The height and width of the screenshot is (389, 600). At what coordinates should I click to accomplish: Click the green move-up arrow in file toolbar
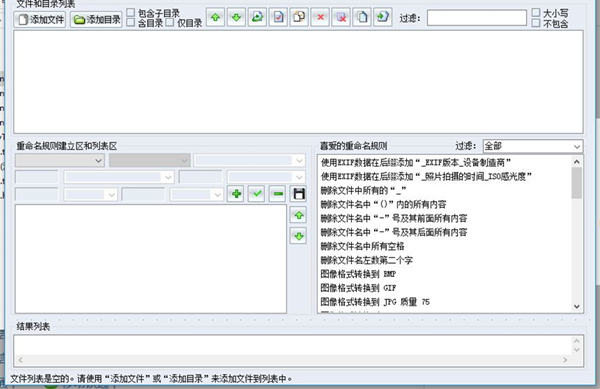(215, 17)
